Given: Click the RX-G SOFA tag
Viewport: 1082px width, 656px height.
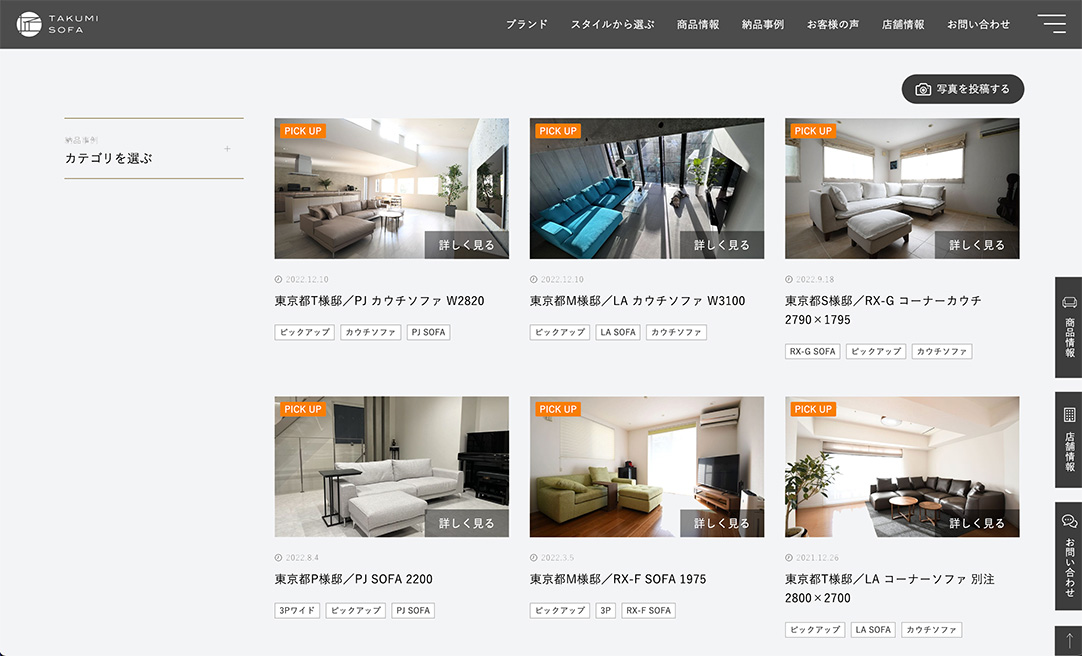Looking at the screenshot, I should coord(812,352).
